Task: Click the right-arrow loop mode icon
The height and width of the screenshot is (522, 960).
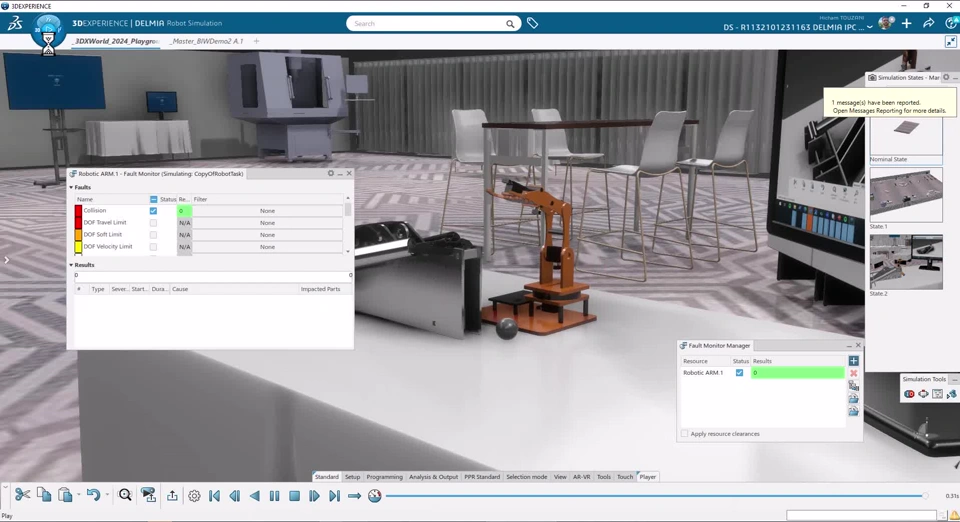Action: point(354,496)
